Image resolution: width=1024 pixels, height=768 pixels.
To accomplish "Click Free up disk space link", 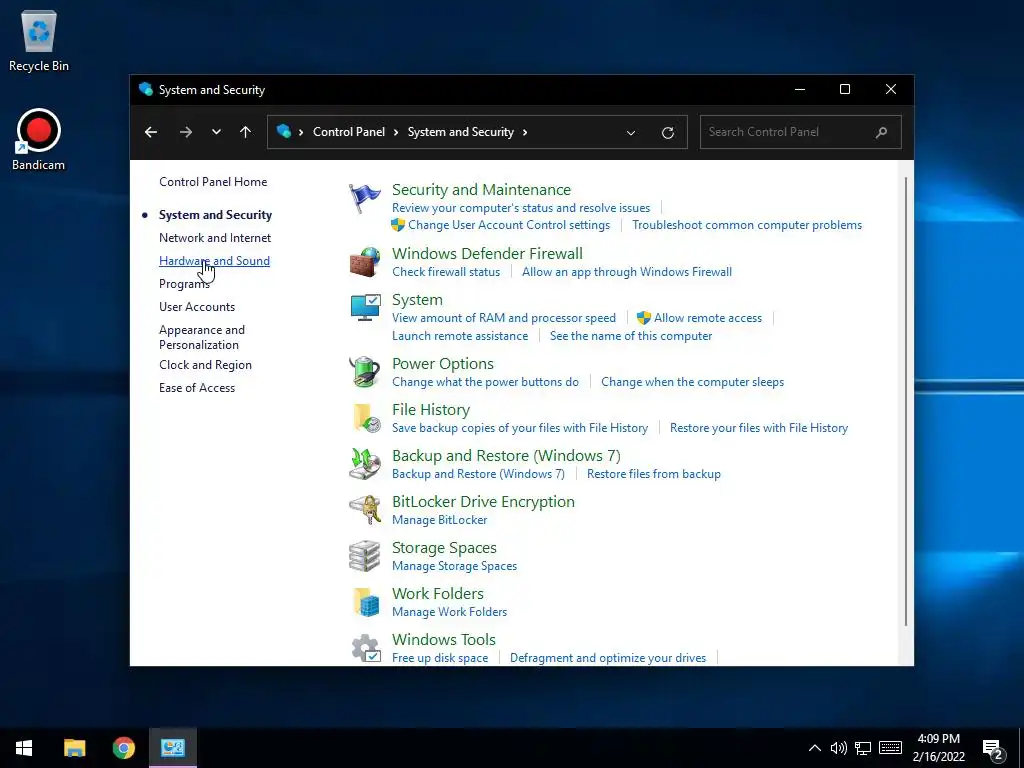I will 440,658.
